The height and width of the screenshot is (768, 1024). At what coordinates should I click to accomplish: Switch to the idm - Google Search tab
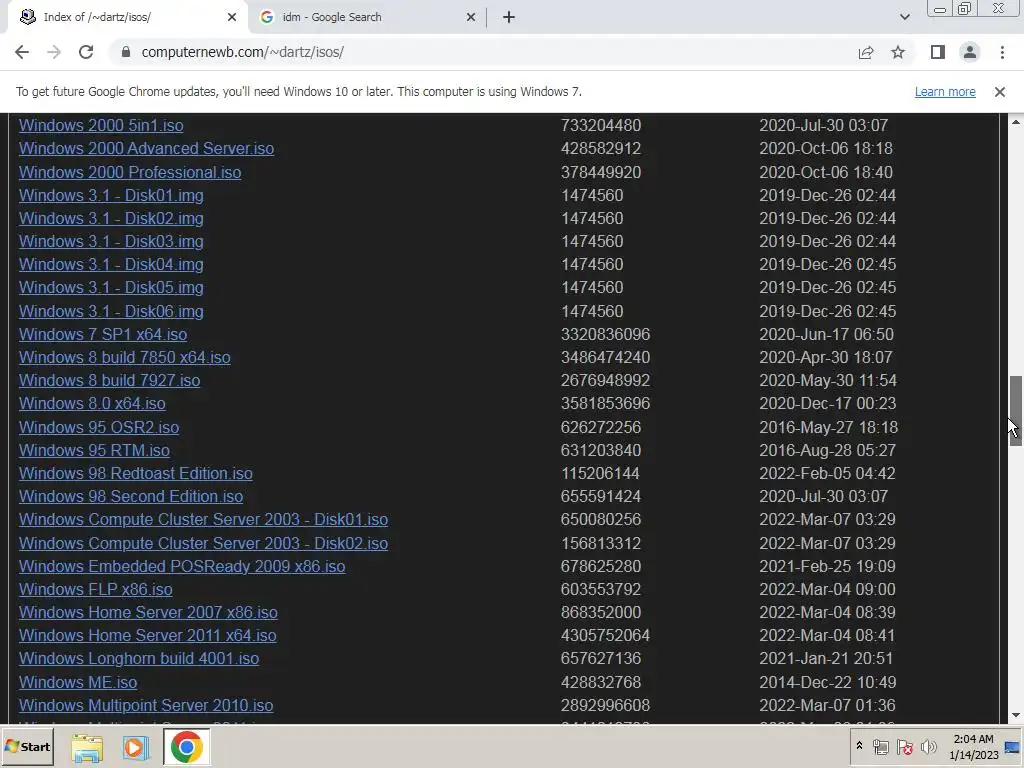click(x=367, y=17)
